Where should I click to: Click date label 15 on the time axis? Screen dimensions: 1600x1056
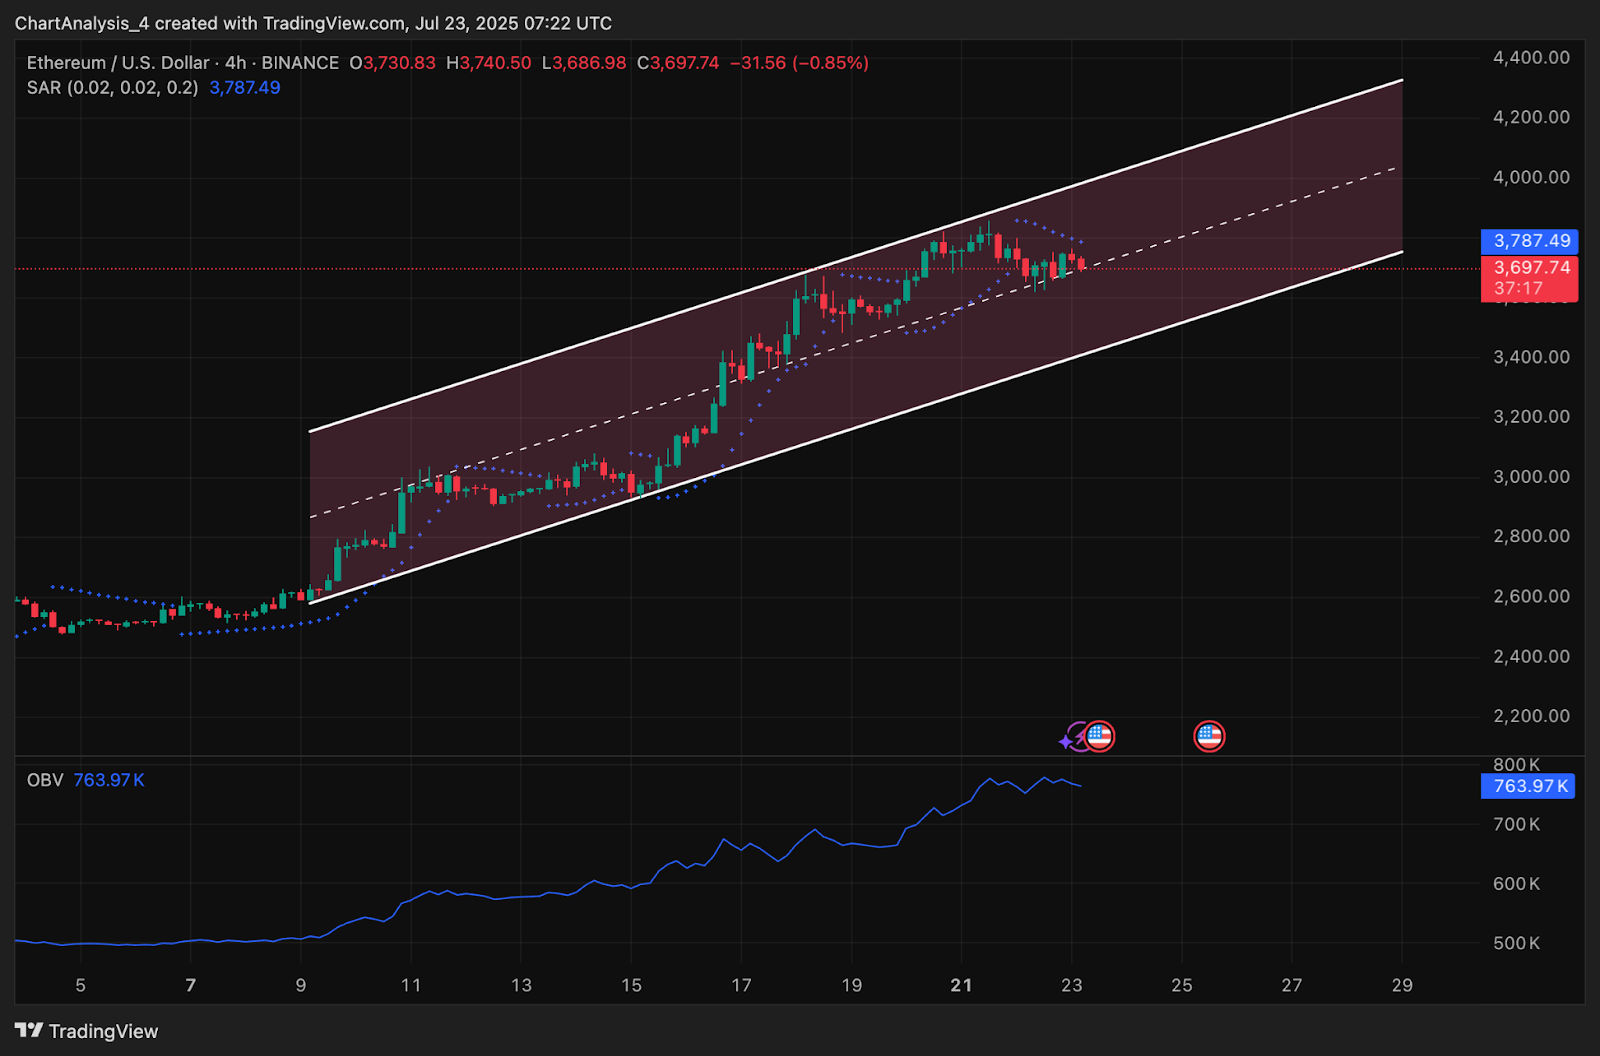631,986
